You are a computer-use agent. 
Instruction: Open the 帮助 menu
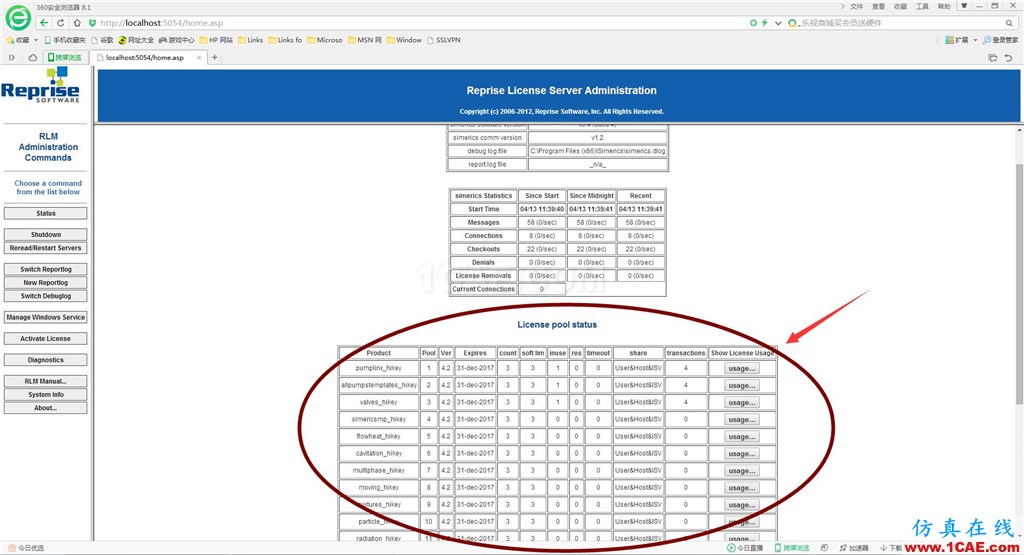[x=944, y=7]
